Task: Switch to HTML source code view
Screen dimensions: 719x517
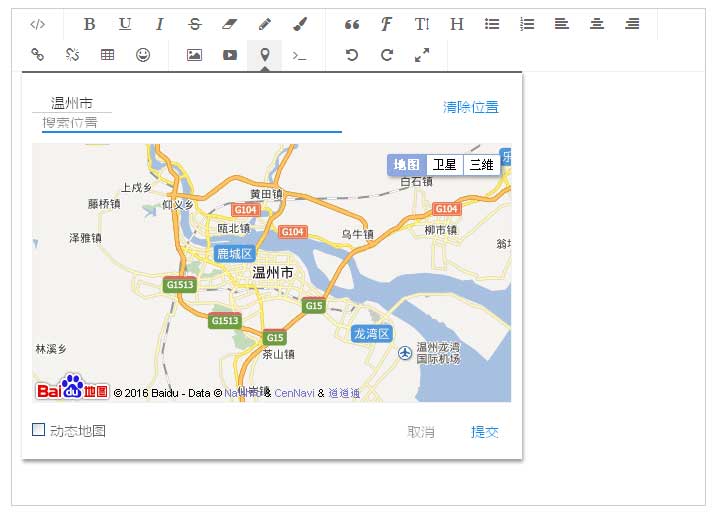Action: (x=37, y=24)
